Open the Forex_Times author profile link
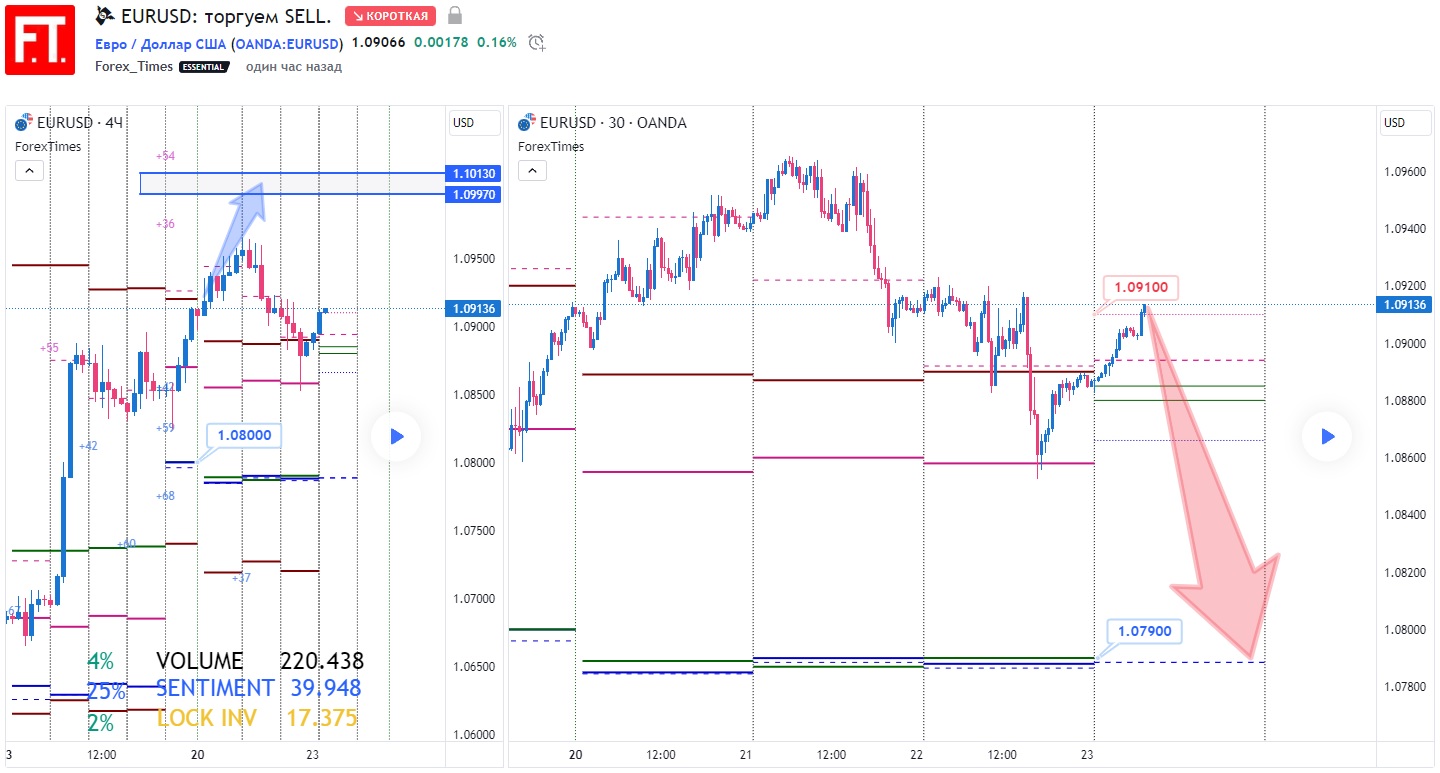Screen dimensions: 1440x773 (x=134, y=66)
